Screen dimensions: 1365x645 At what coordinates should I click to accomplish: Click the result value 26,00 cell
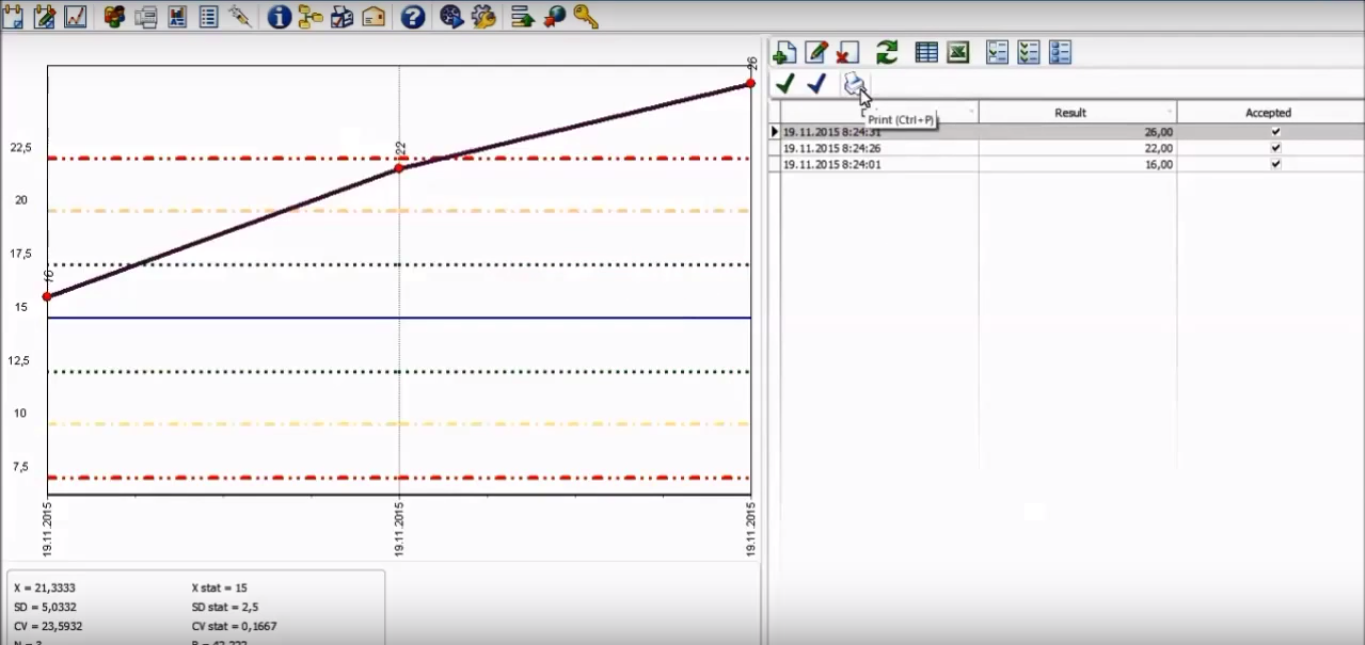click(1077, 131)
